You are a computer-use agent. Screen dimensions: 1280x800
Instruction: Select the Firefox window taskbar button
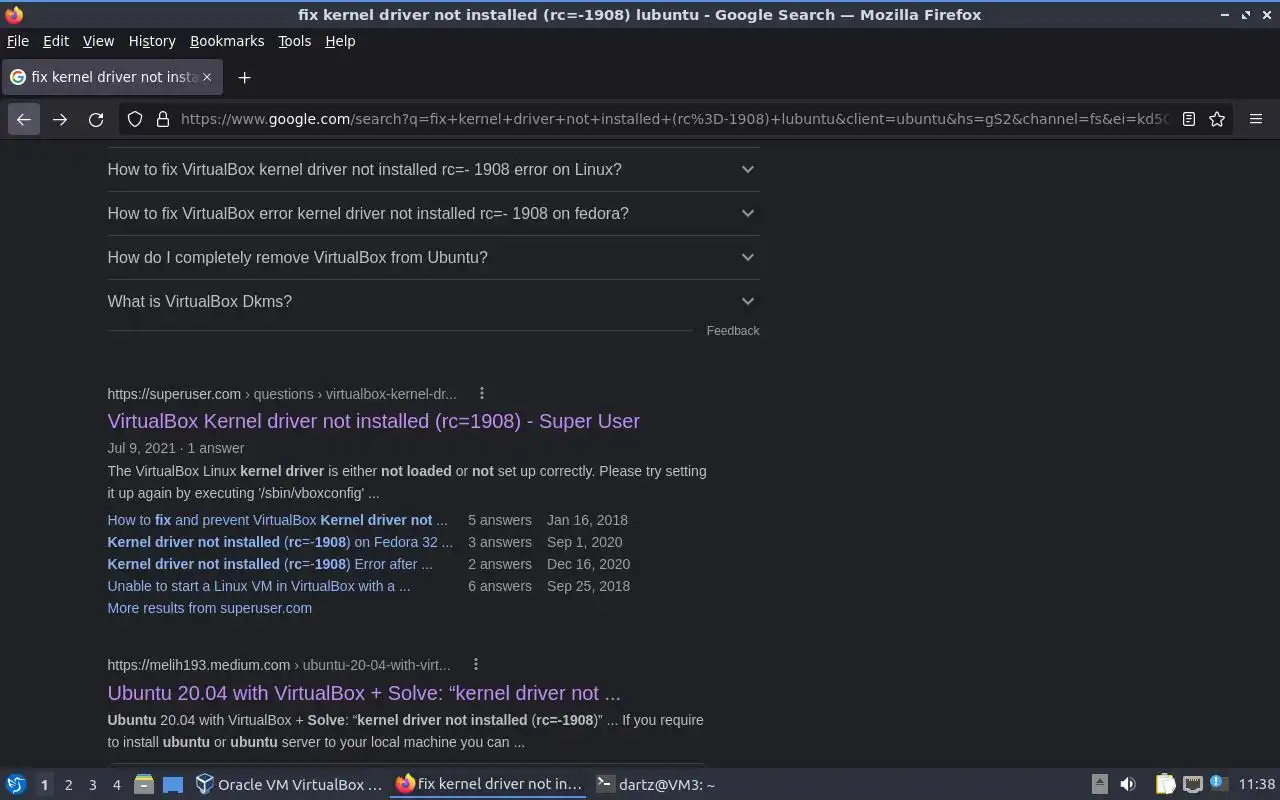tap(489, 785)
